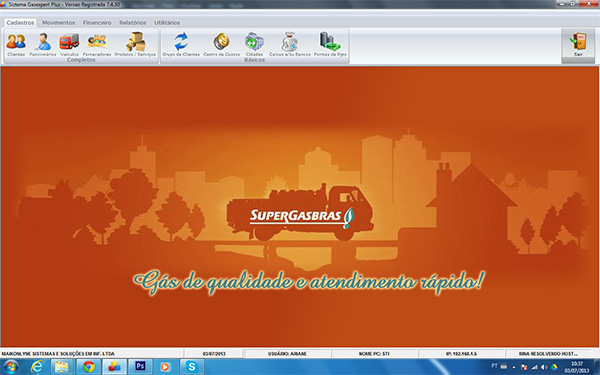
Task: Open Grupo de Clientes icon
Action: pyautogui.click(x=181, y=44)
